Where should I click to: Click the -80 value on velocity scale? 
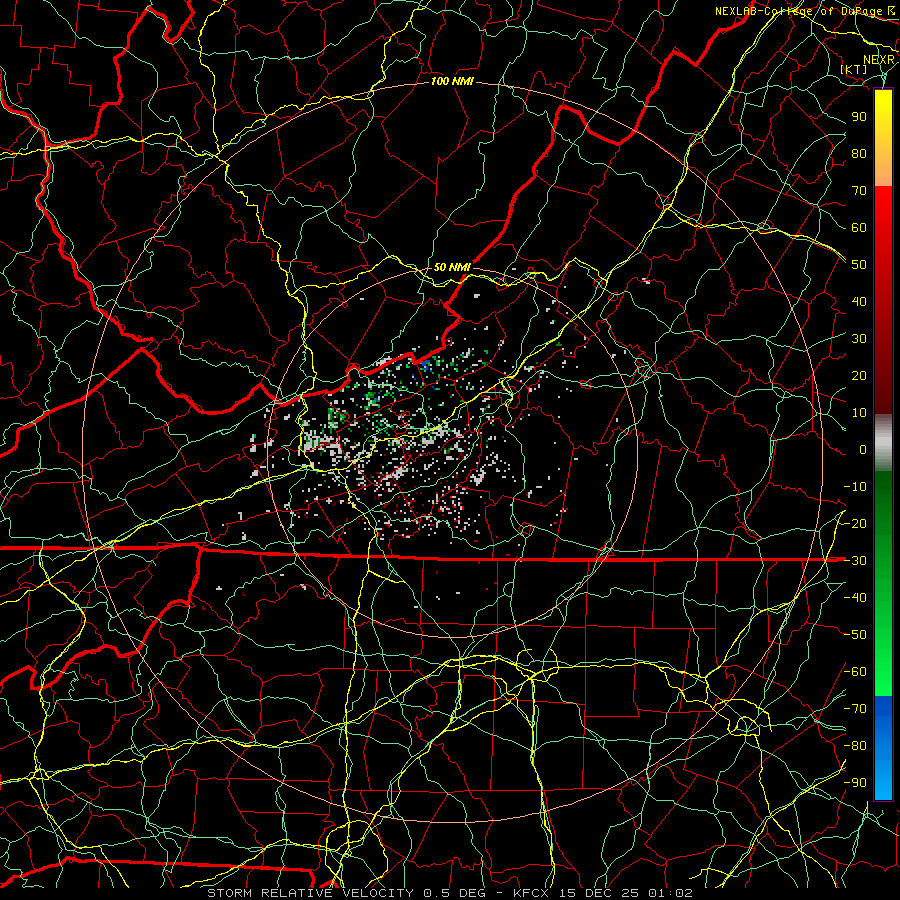coord(855,746)
